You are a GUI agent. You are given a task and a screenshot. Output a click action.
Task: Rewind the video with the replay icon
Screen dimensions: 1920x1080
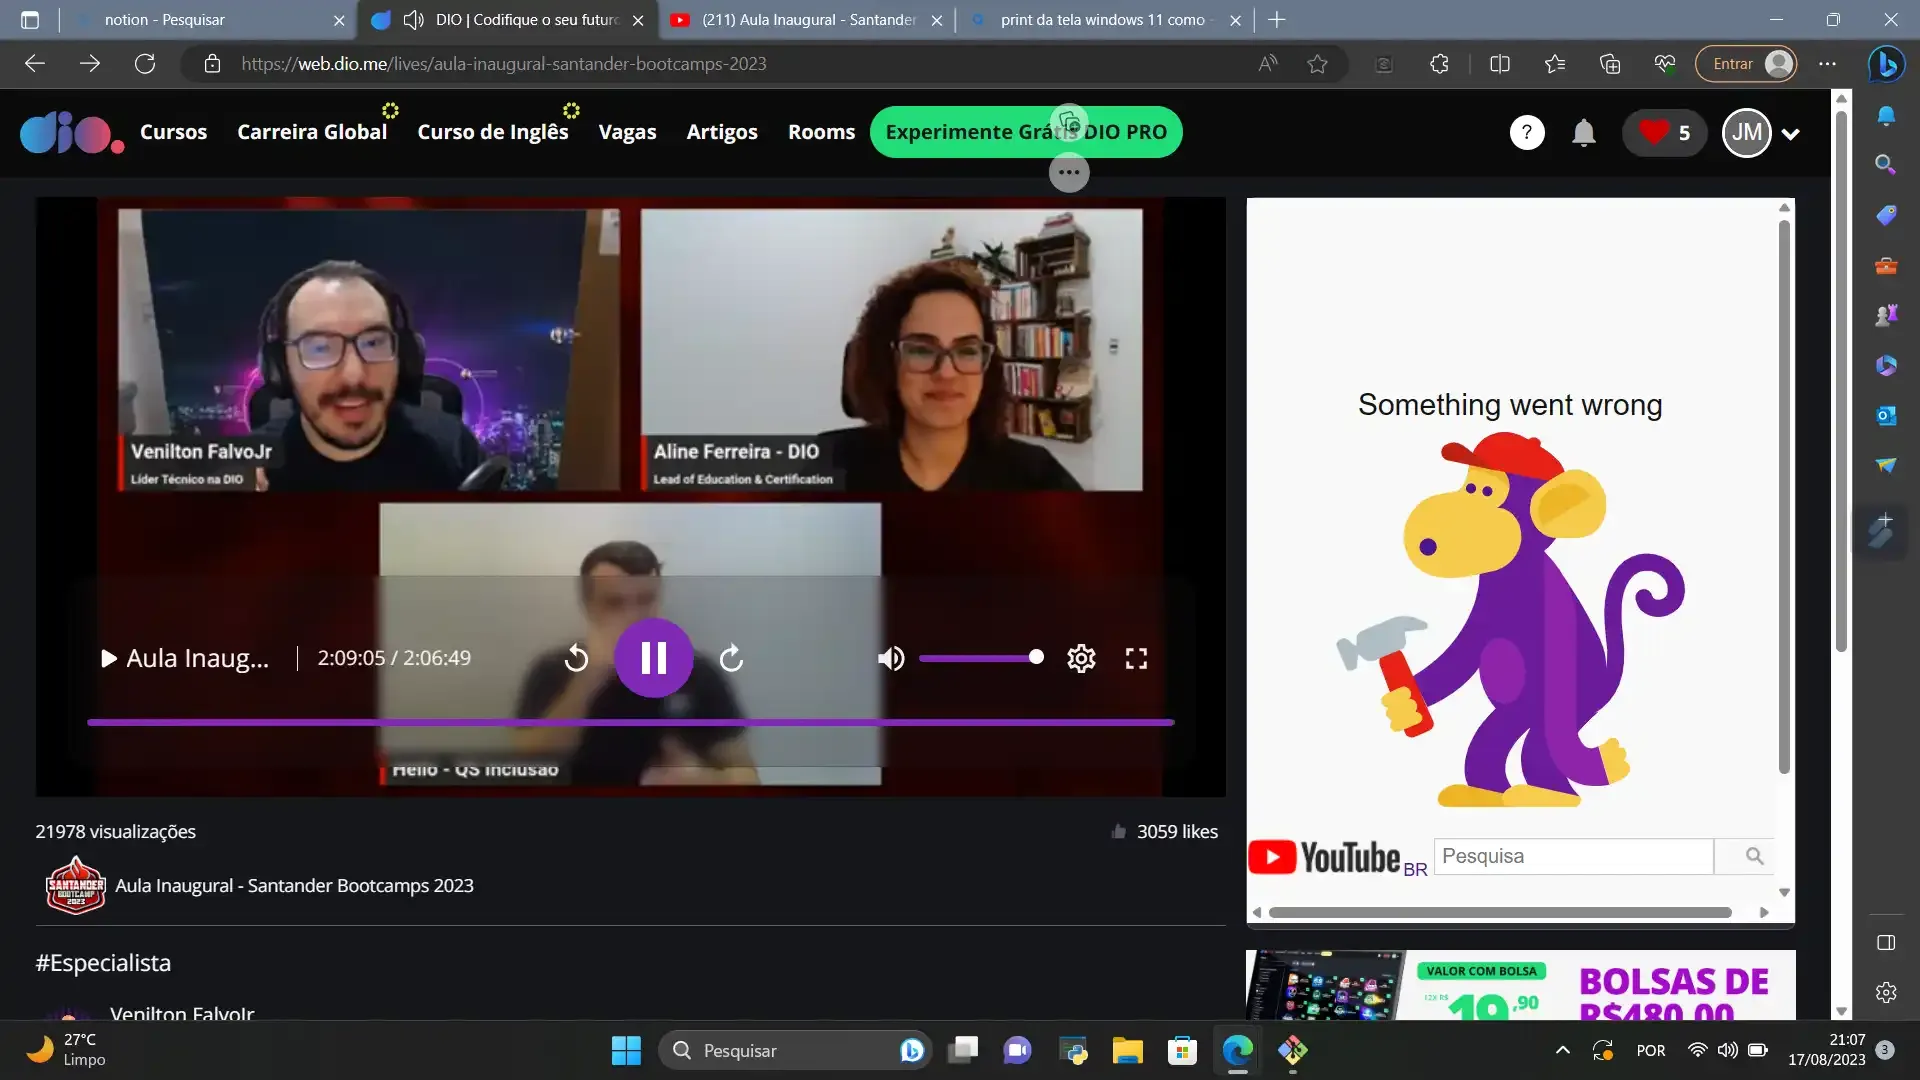coord(576,658)
